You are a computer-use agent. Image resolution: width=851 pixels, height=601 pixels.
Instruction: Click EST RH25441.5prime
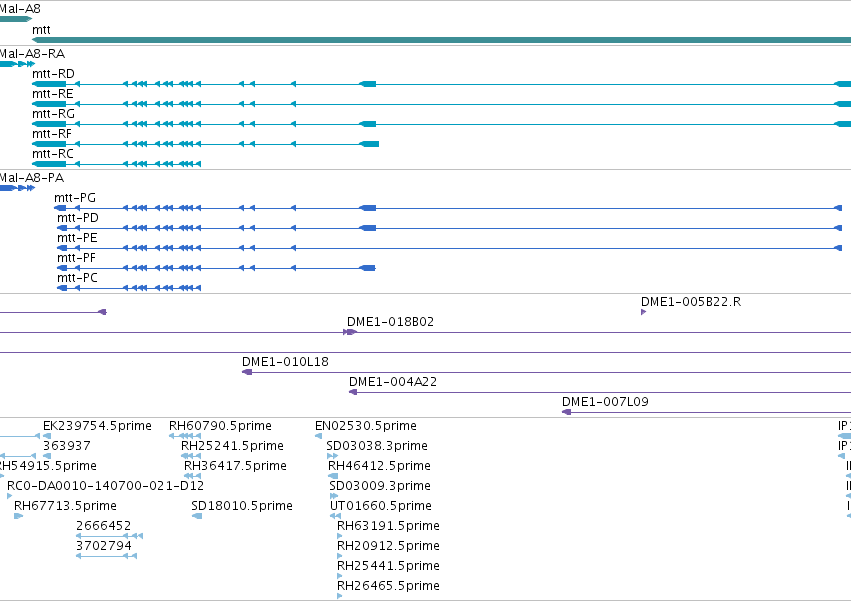click(x=389, y=566)
